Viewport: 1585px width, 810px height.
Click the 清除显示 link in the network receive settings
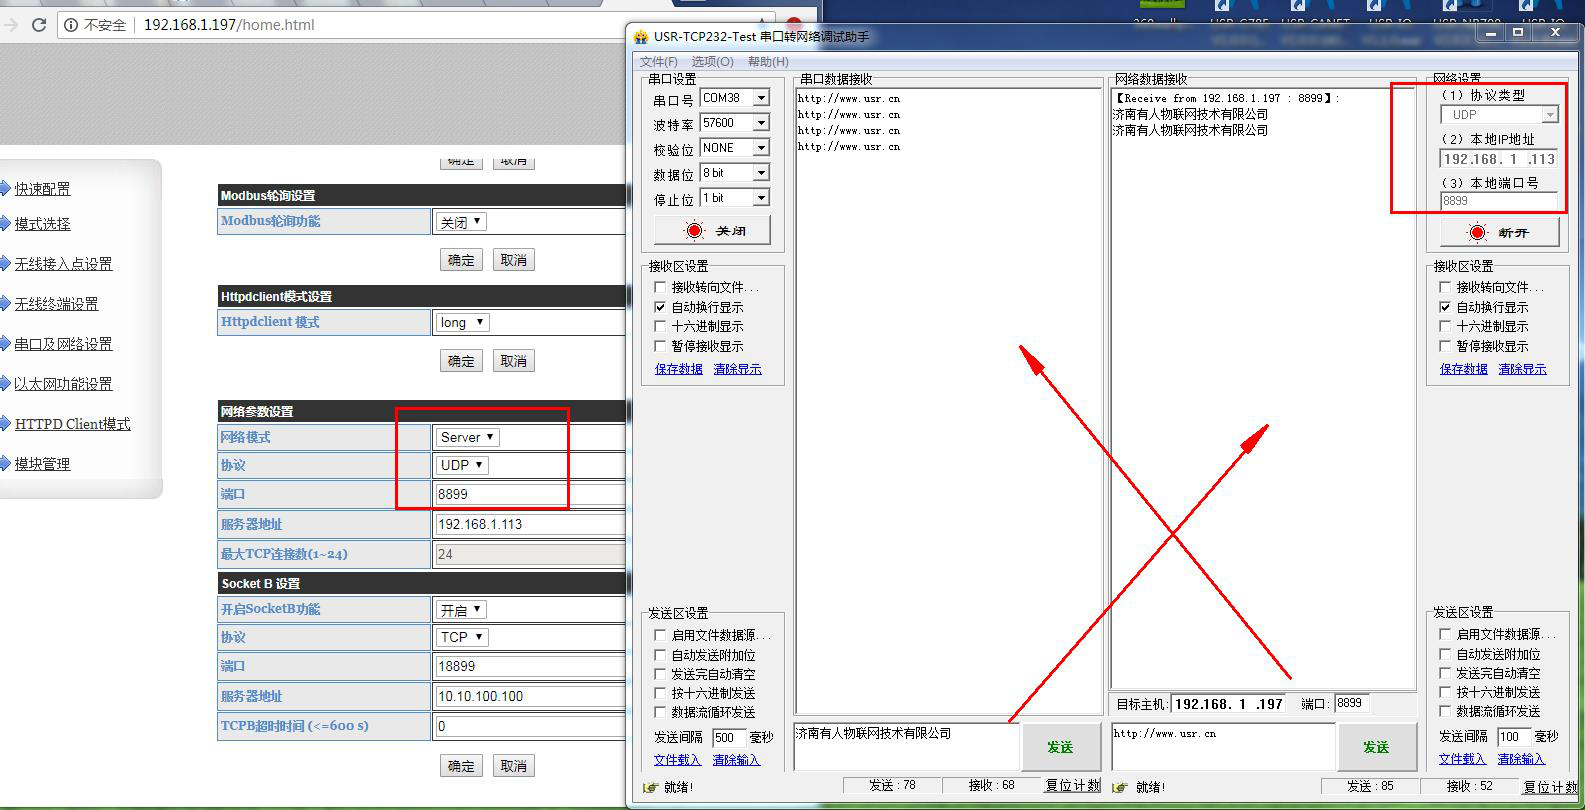click(1522, 369)
